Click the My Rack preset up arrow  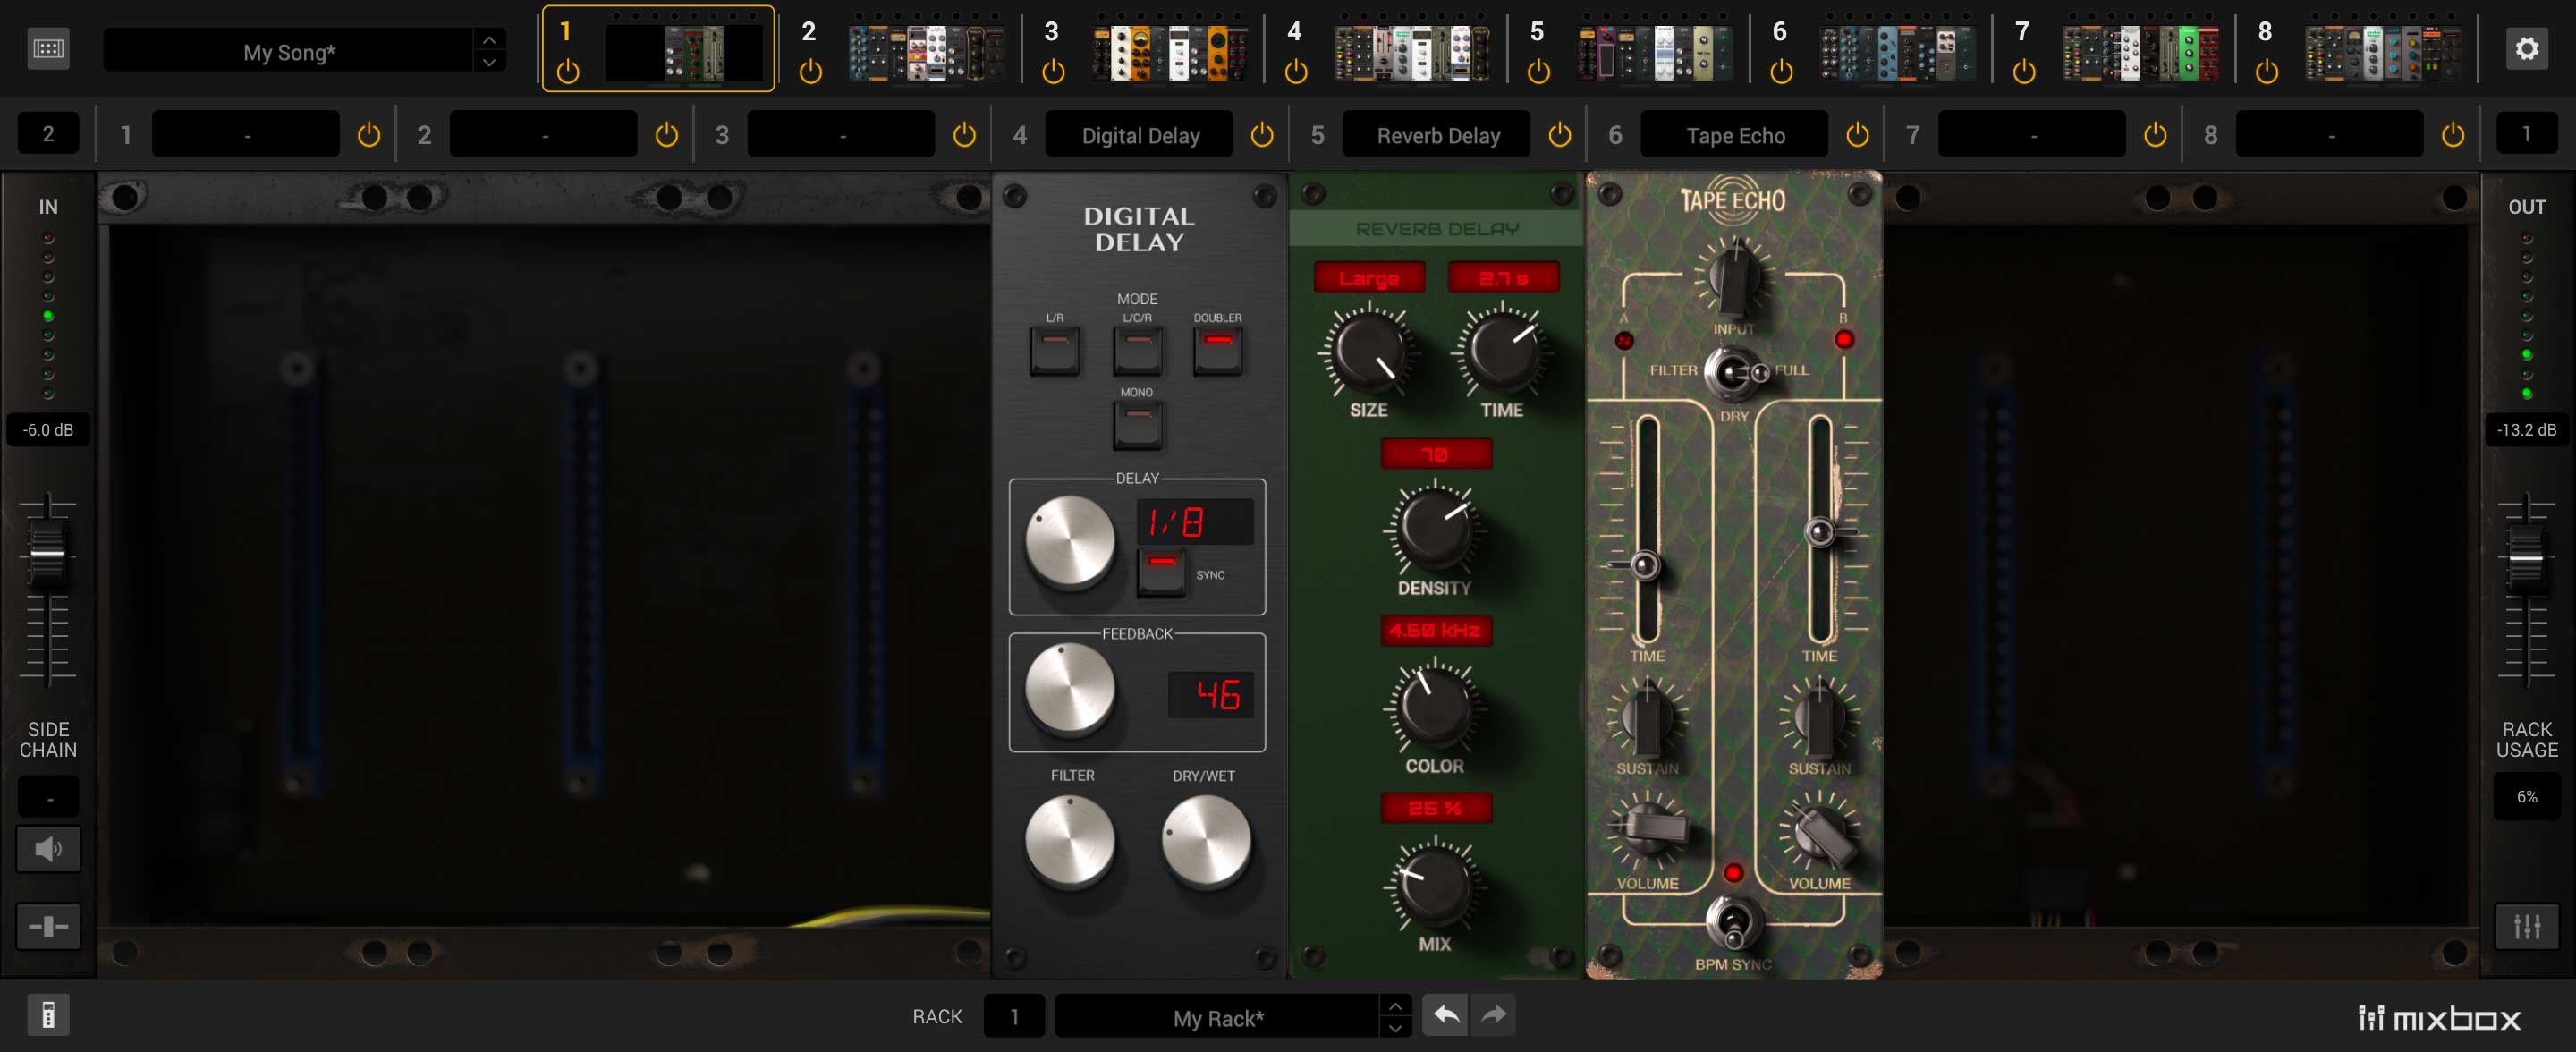coord(1395,1005)
